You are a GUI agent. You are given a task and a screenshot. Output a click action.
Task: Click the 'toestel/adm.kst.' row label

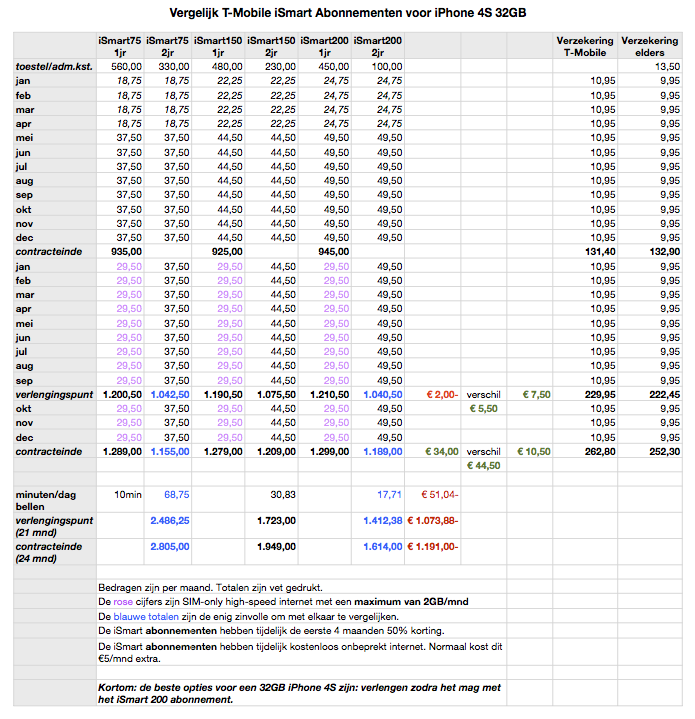coord(54,66)
